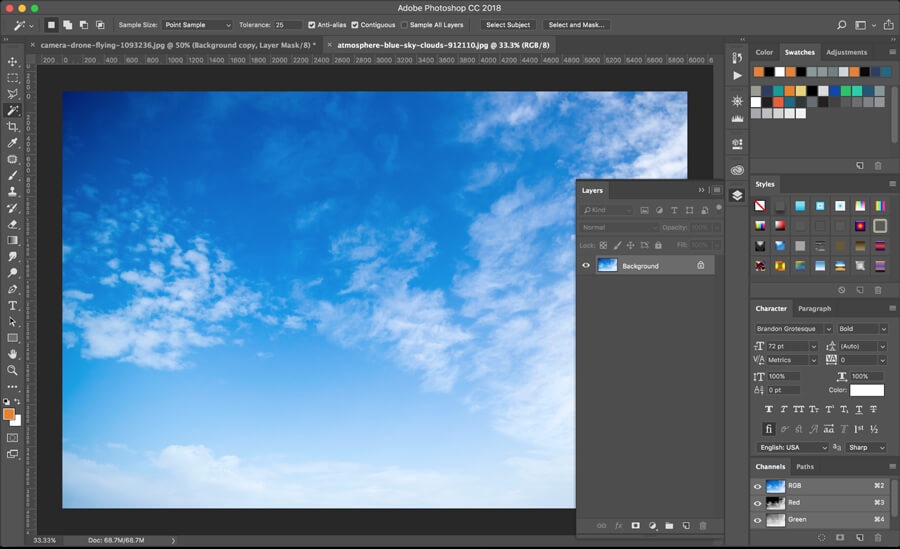Select the Crop tool
Screen dimensions: 900x549
click(13, 127)
